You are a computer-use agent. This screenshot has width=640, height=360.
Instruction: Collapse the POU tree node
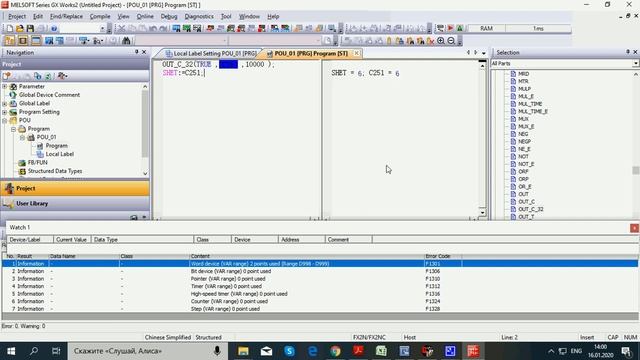[4, 120]
